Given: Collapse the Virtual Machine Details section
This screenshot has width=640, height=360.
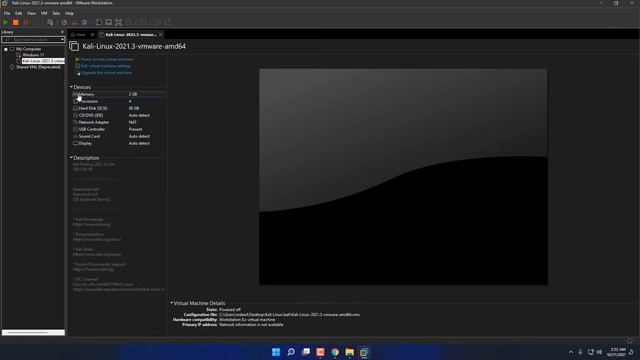Looking at the screenshot, I should 171,303.
